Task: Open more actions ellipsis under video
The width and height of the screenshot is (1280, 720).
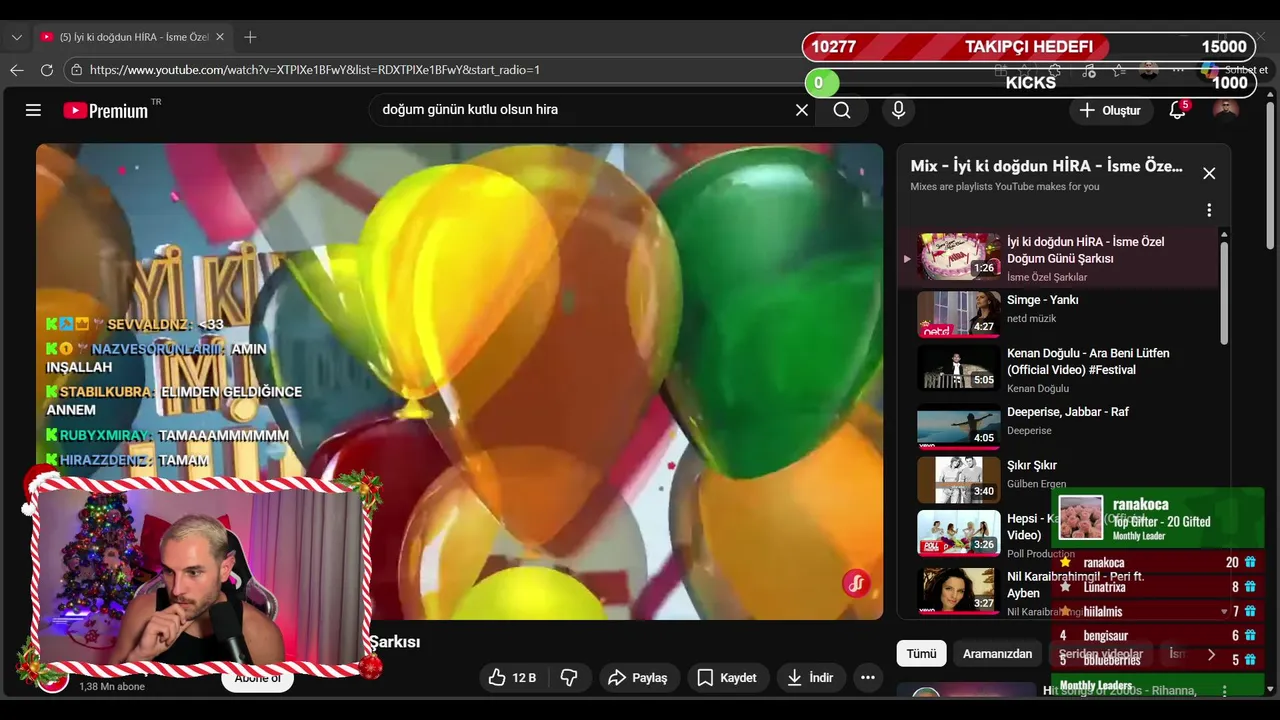Action: click(x=868, y=678)
